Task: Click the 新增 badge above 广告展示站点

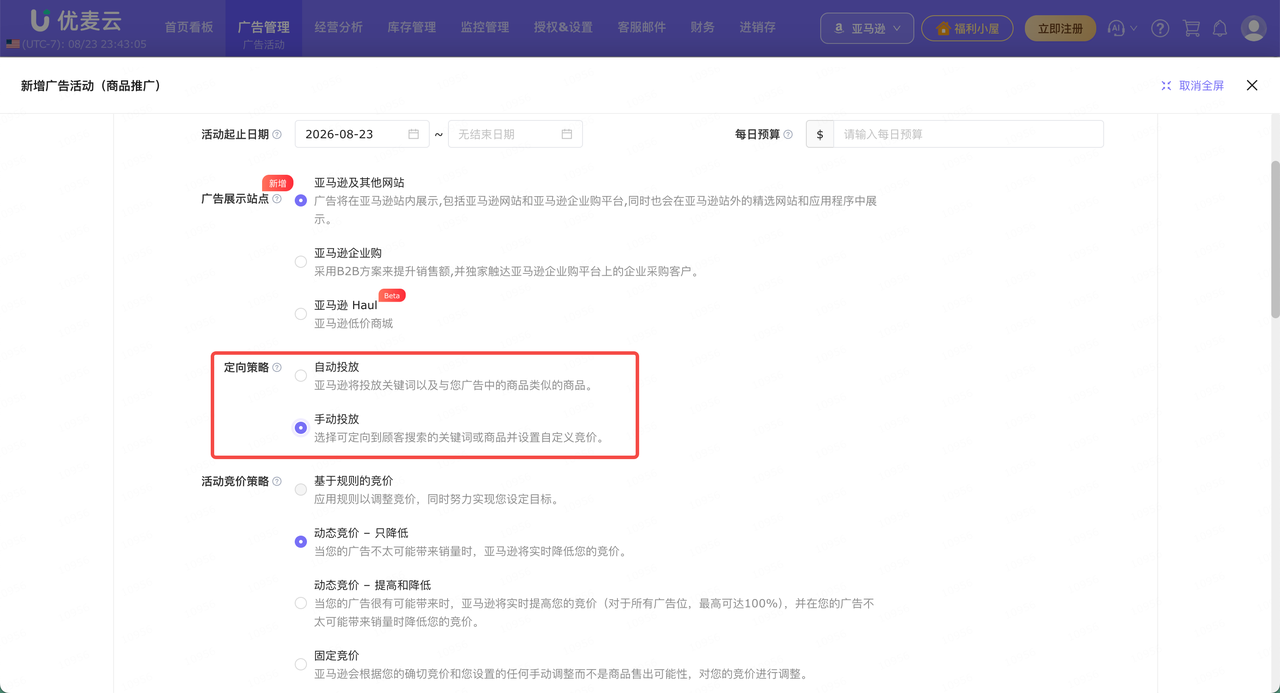Action: [x=277, y=183]
